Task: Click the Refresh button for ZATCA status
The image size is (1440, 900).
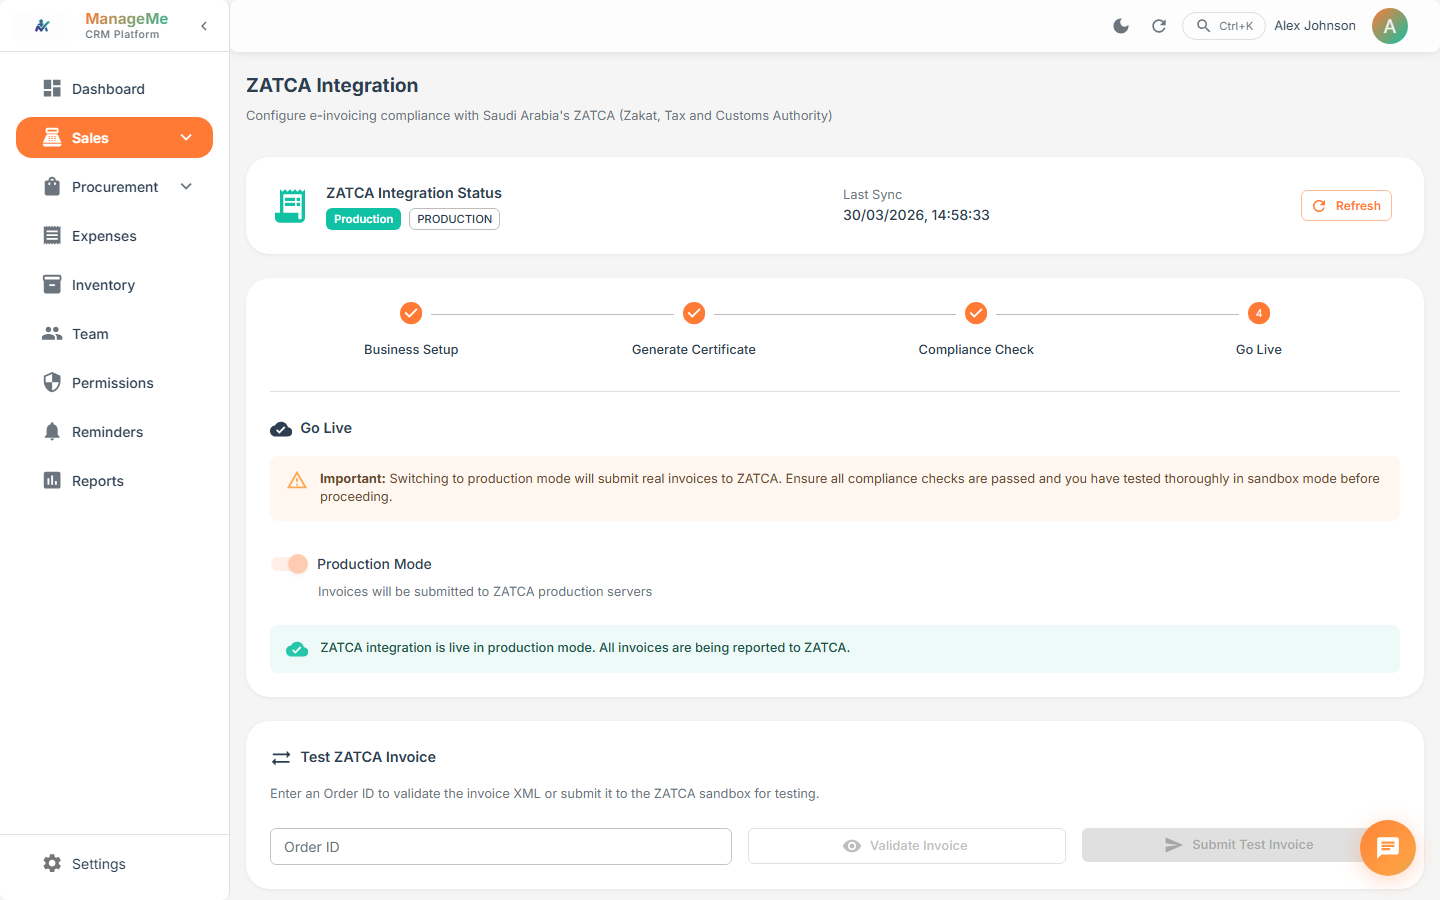Action: [x=1346, y=205]
